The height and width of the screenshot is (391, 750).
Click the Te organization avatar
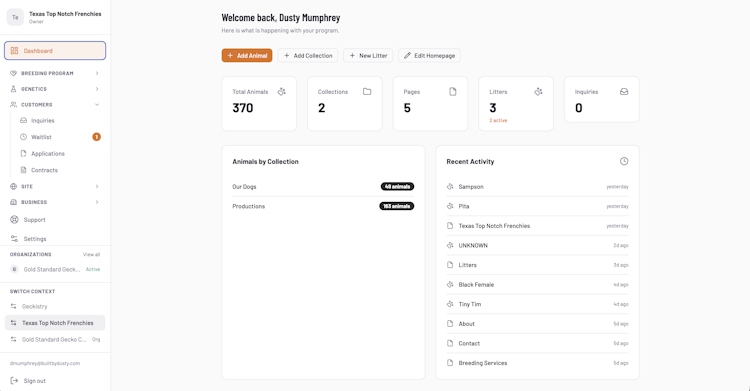tap(15, 17)
